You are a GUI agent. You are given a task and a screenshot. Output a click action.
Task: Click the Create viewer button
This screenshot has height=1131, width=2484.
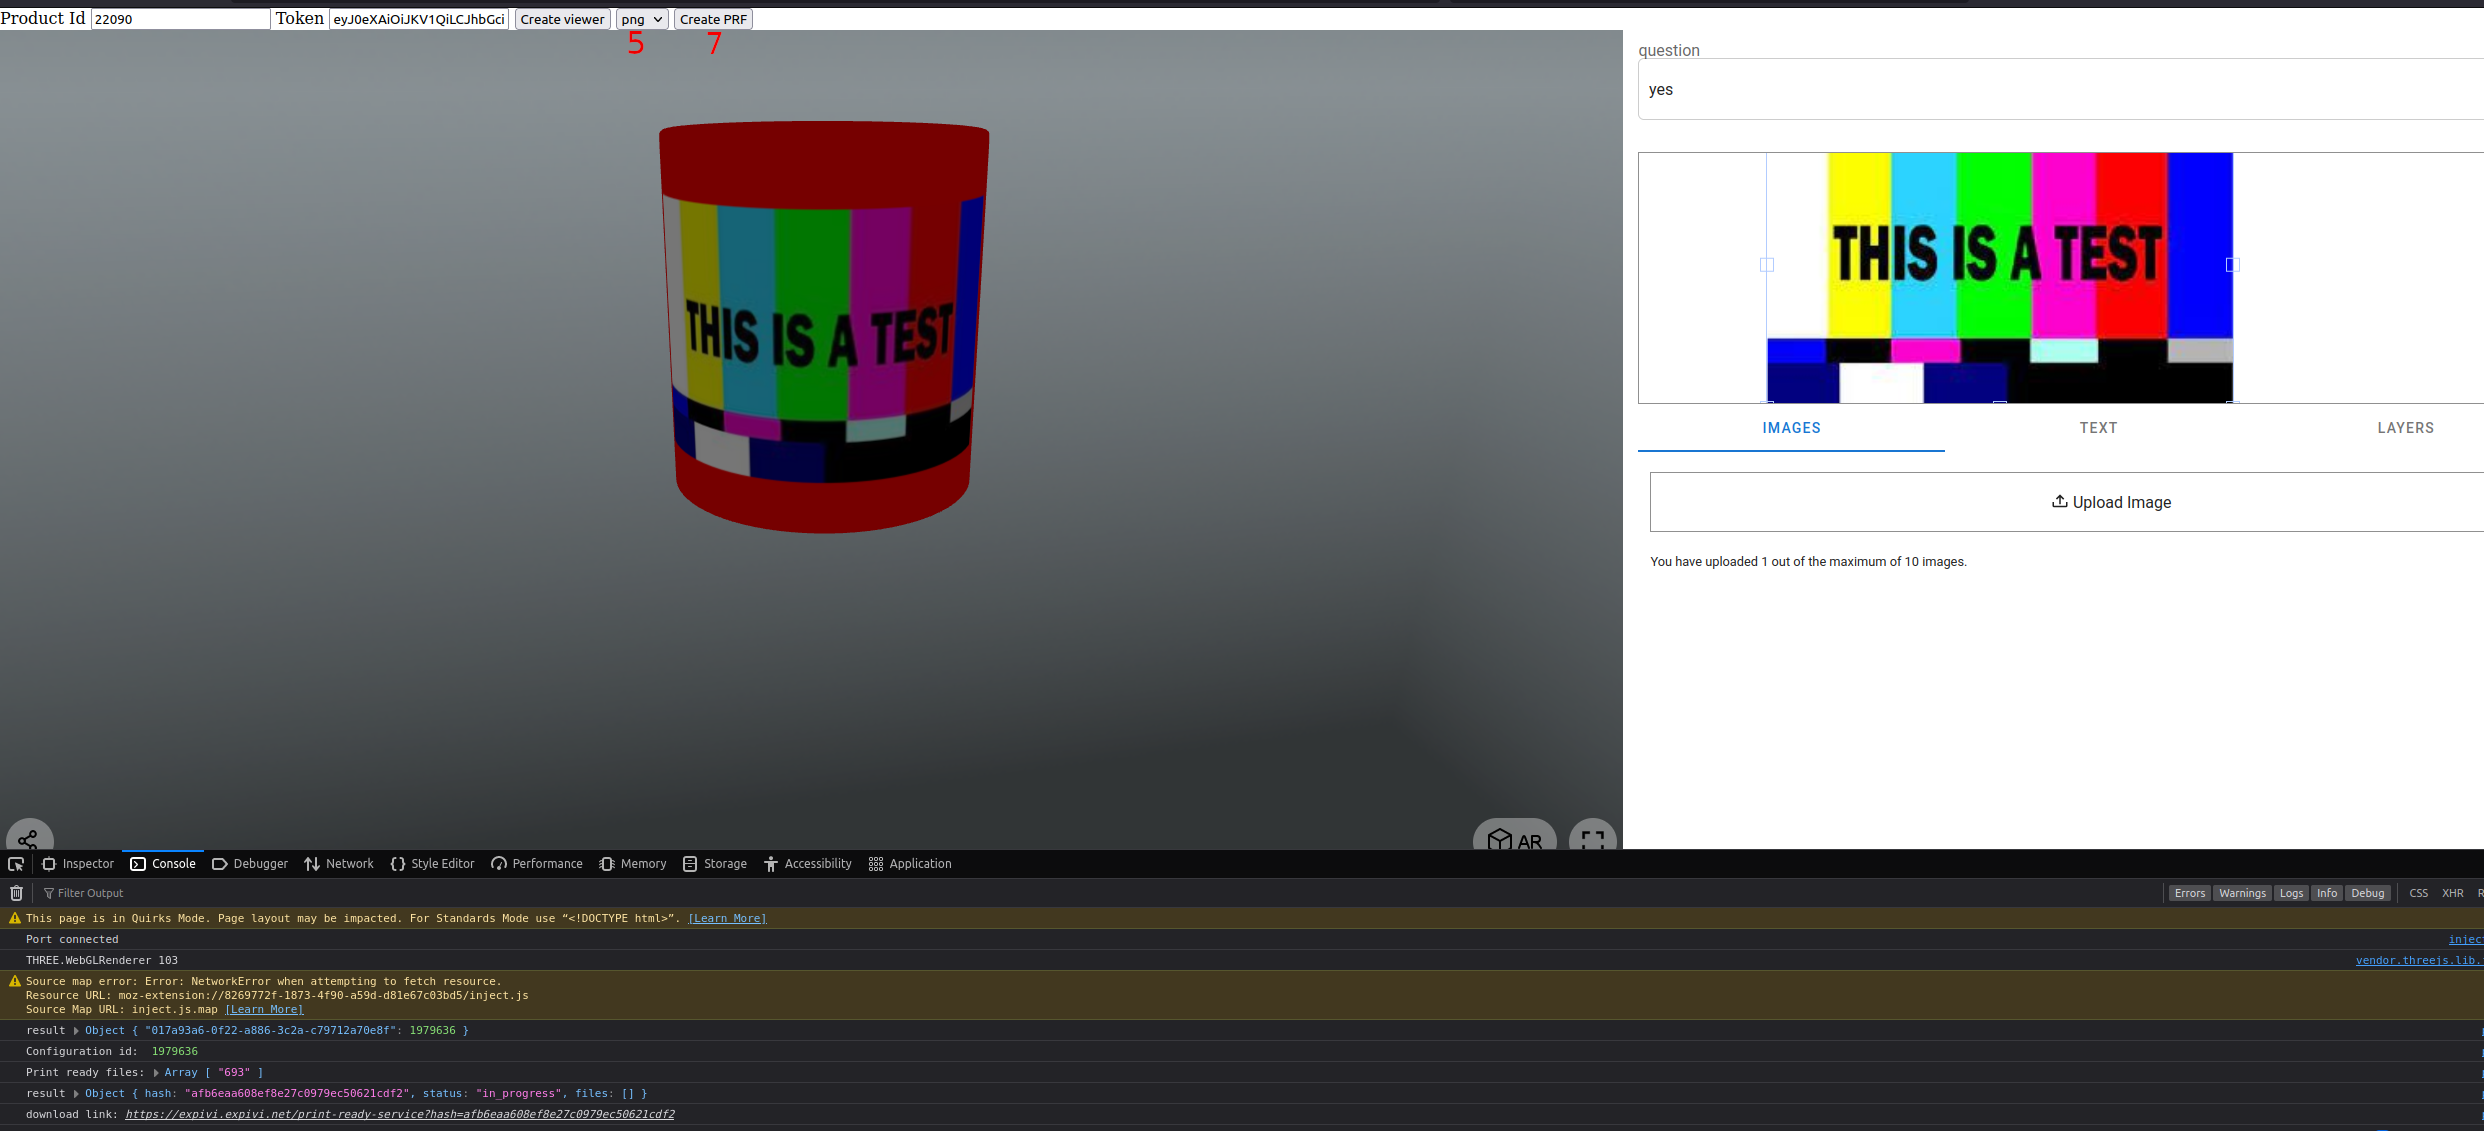[562, 19]
